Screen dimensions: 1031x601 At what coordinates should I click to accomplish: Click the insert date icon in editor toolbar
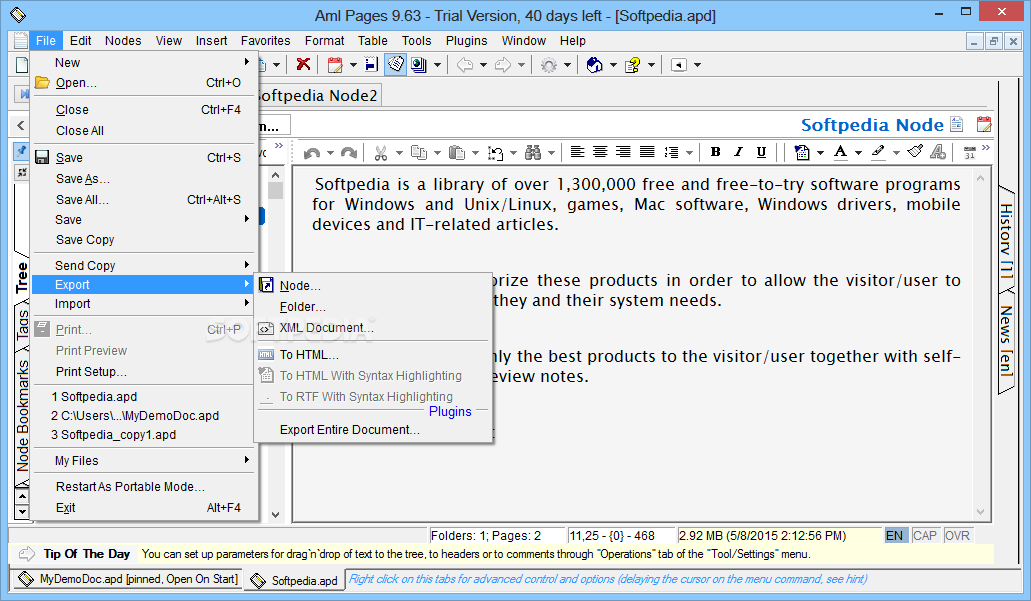[970, 153]
